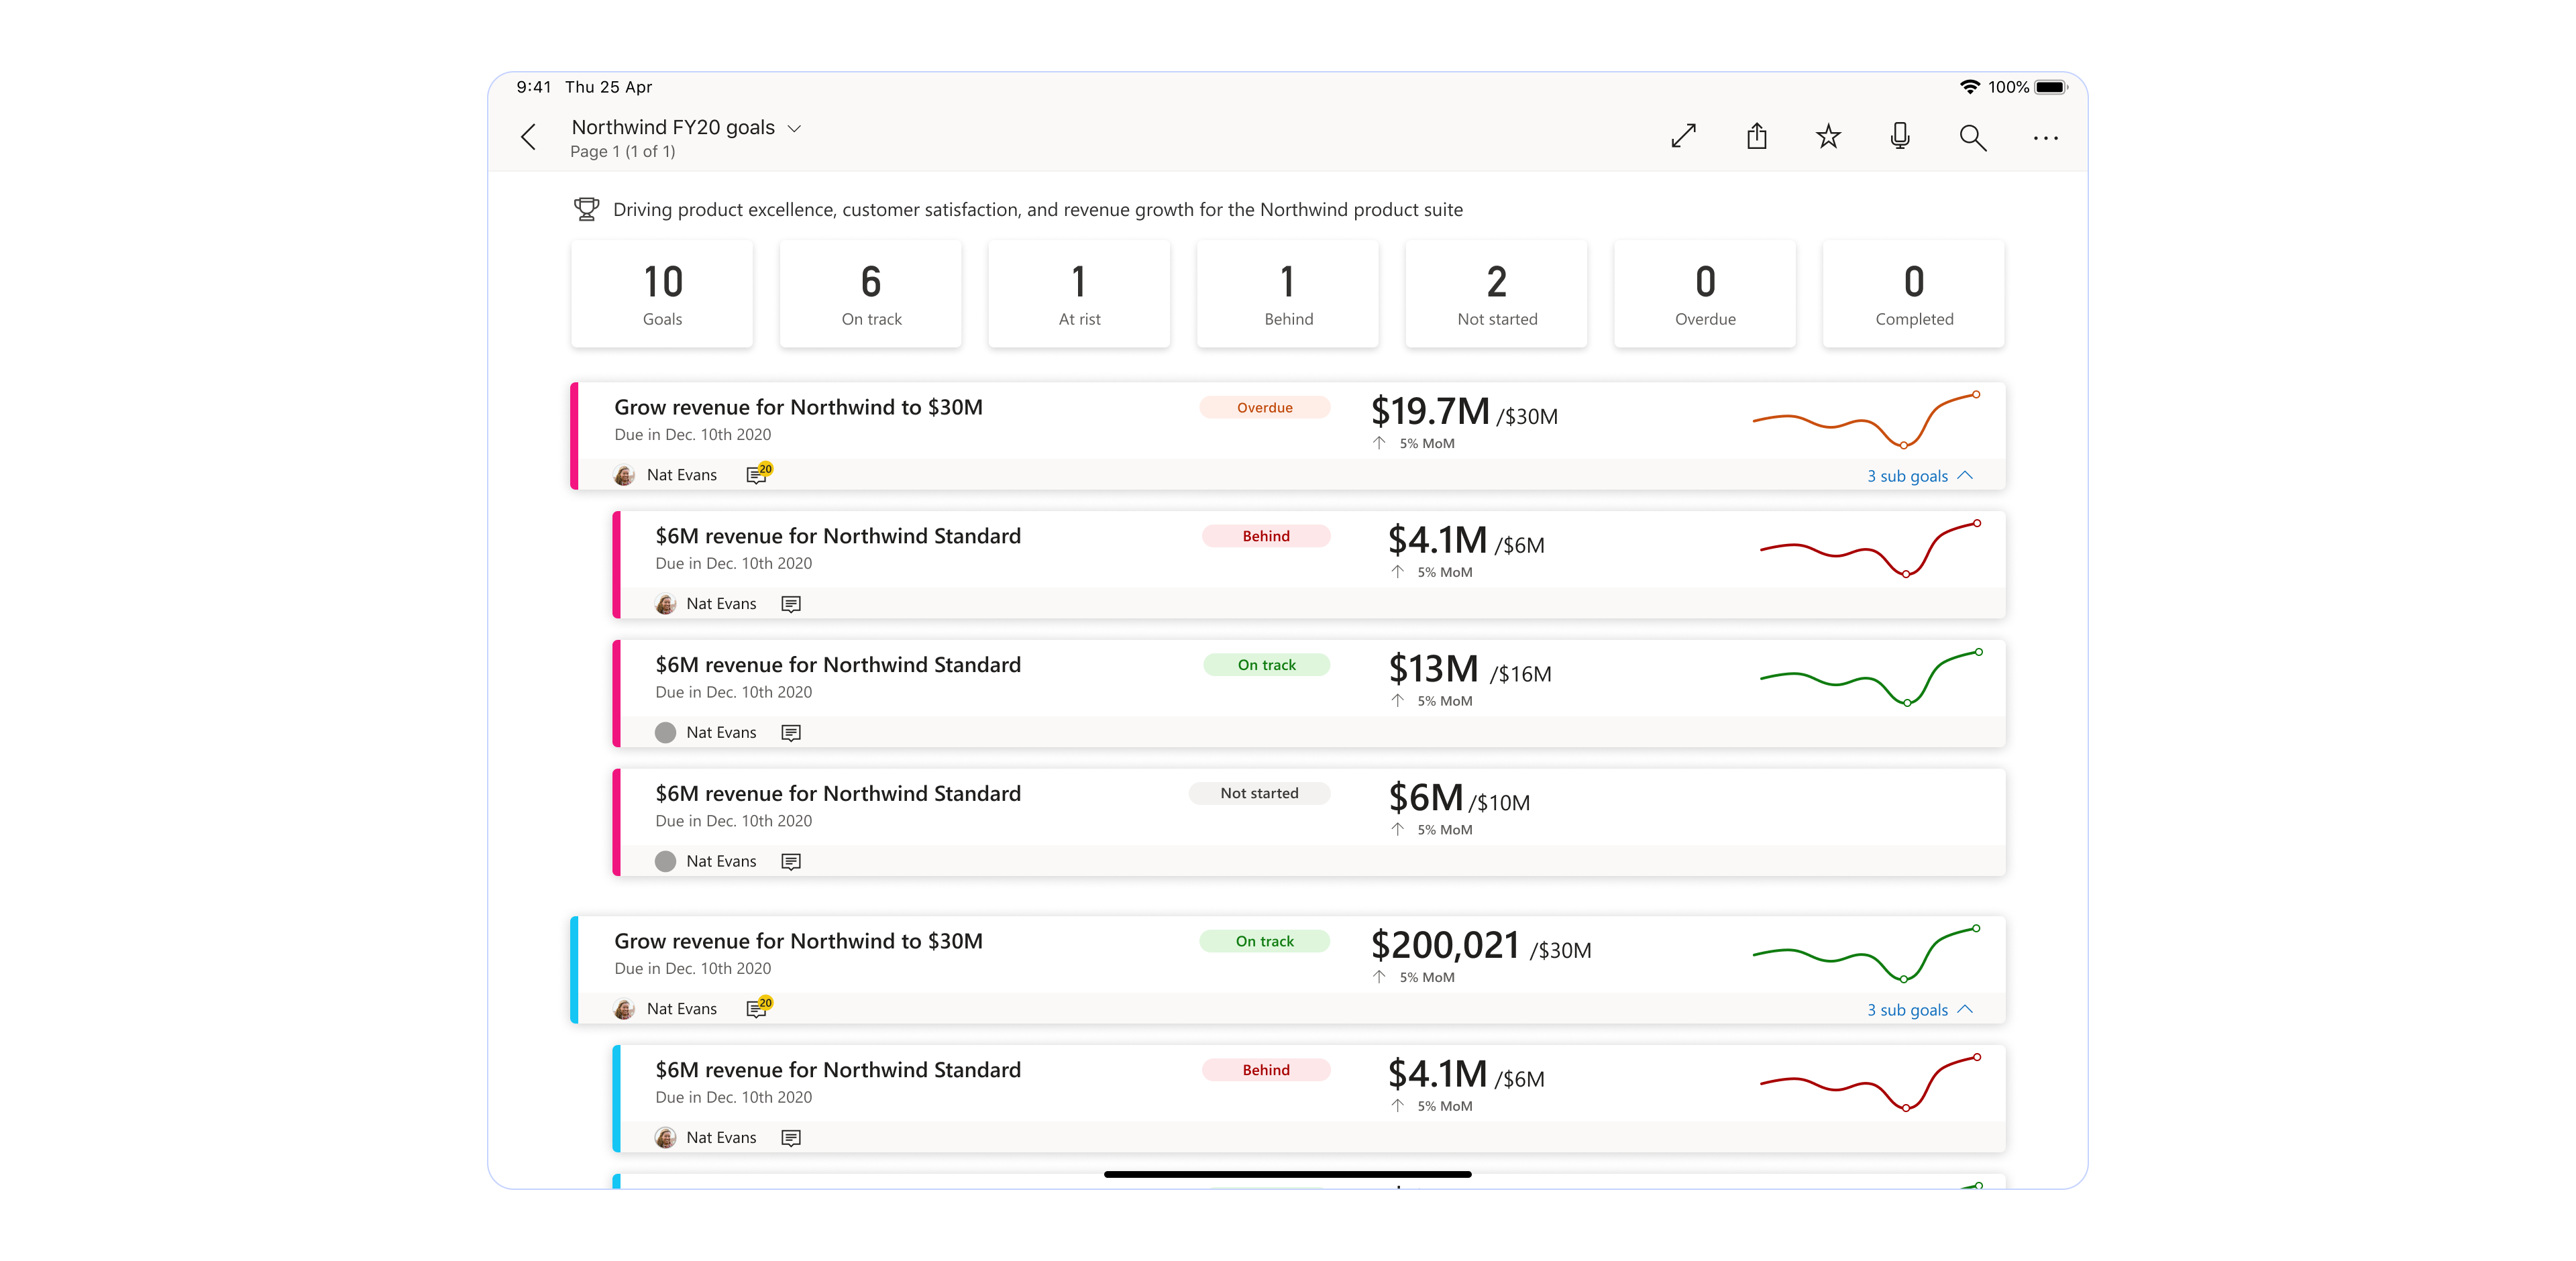Viewport: 2576px width, 1261px height.
Task: Collapse 3 sub goals under Overdue goal
Action: pyautogui.click(x=1919, y=476)
